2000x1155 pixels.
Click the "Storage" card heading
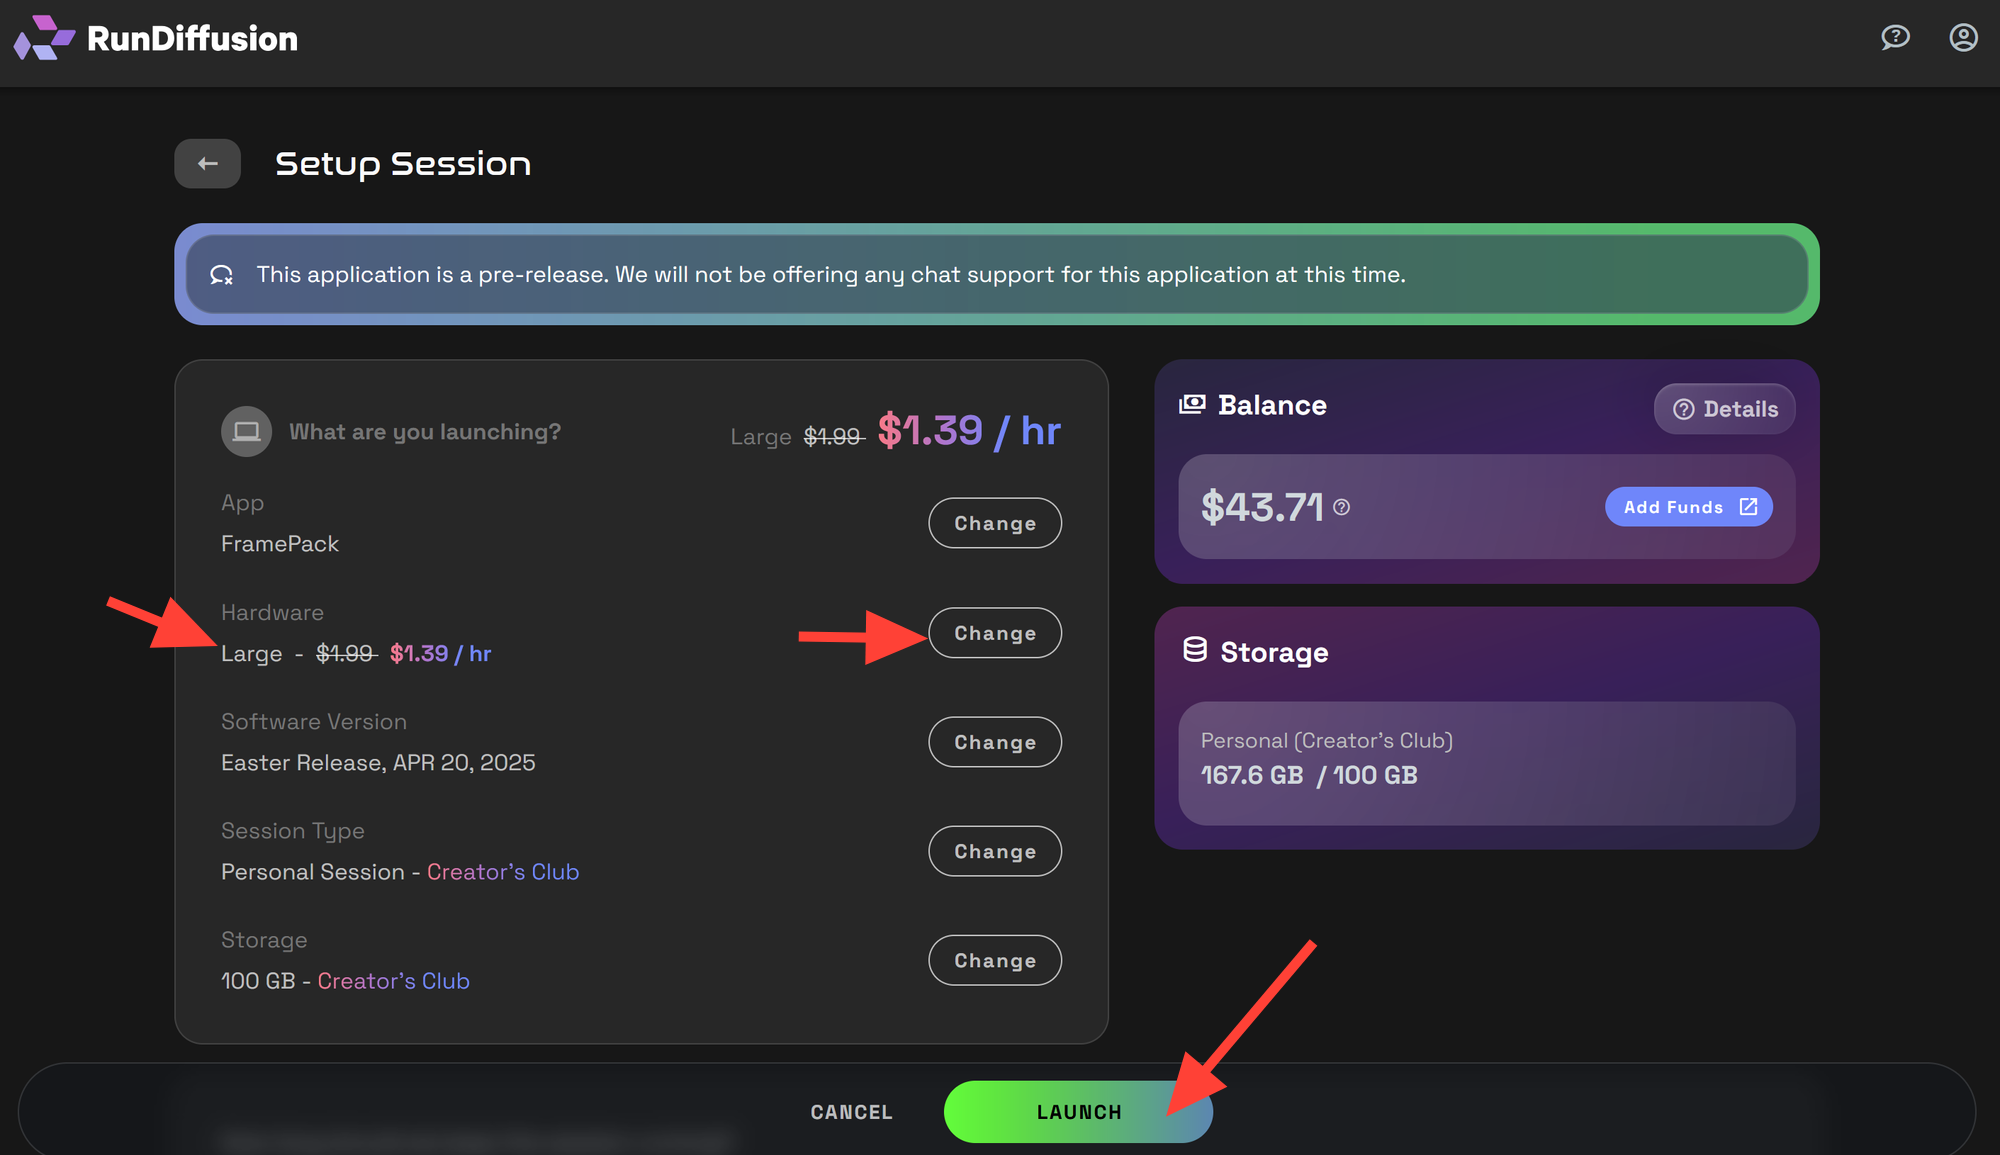(1274, 652)
